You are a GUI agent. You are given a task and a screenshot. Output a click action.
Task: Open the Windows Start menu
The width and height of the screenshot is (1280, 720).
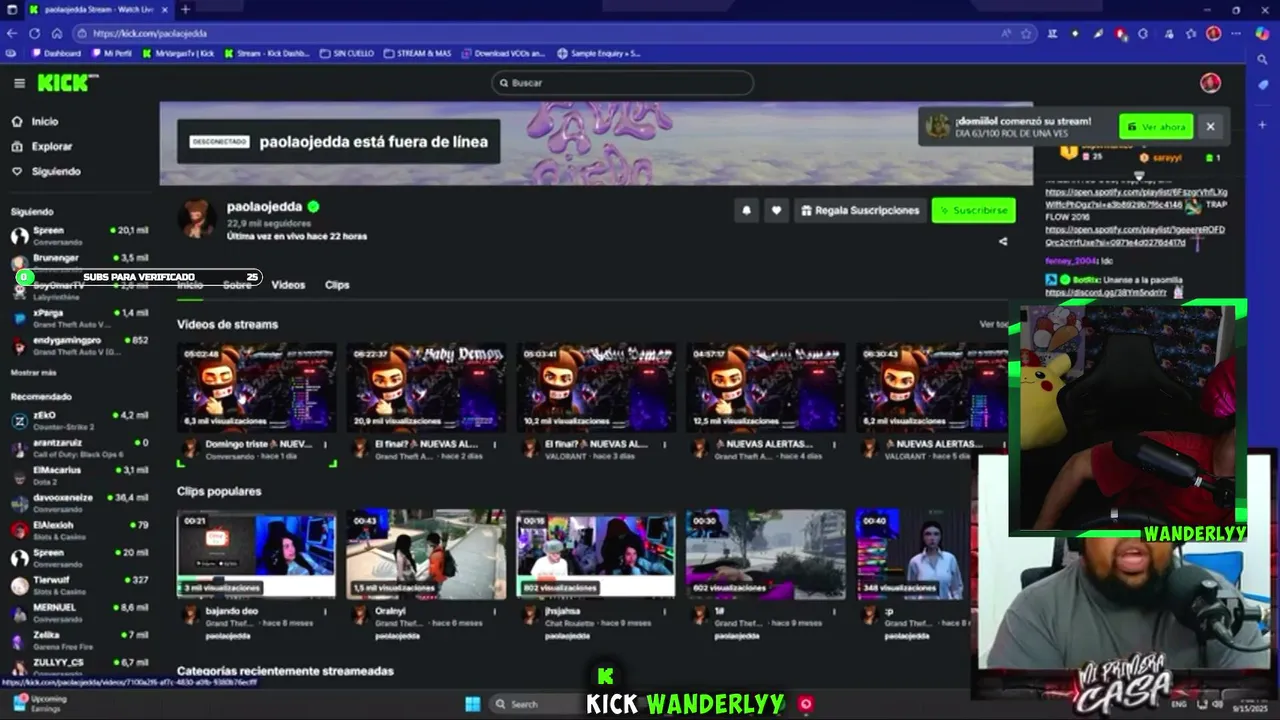click(472, 704)
